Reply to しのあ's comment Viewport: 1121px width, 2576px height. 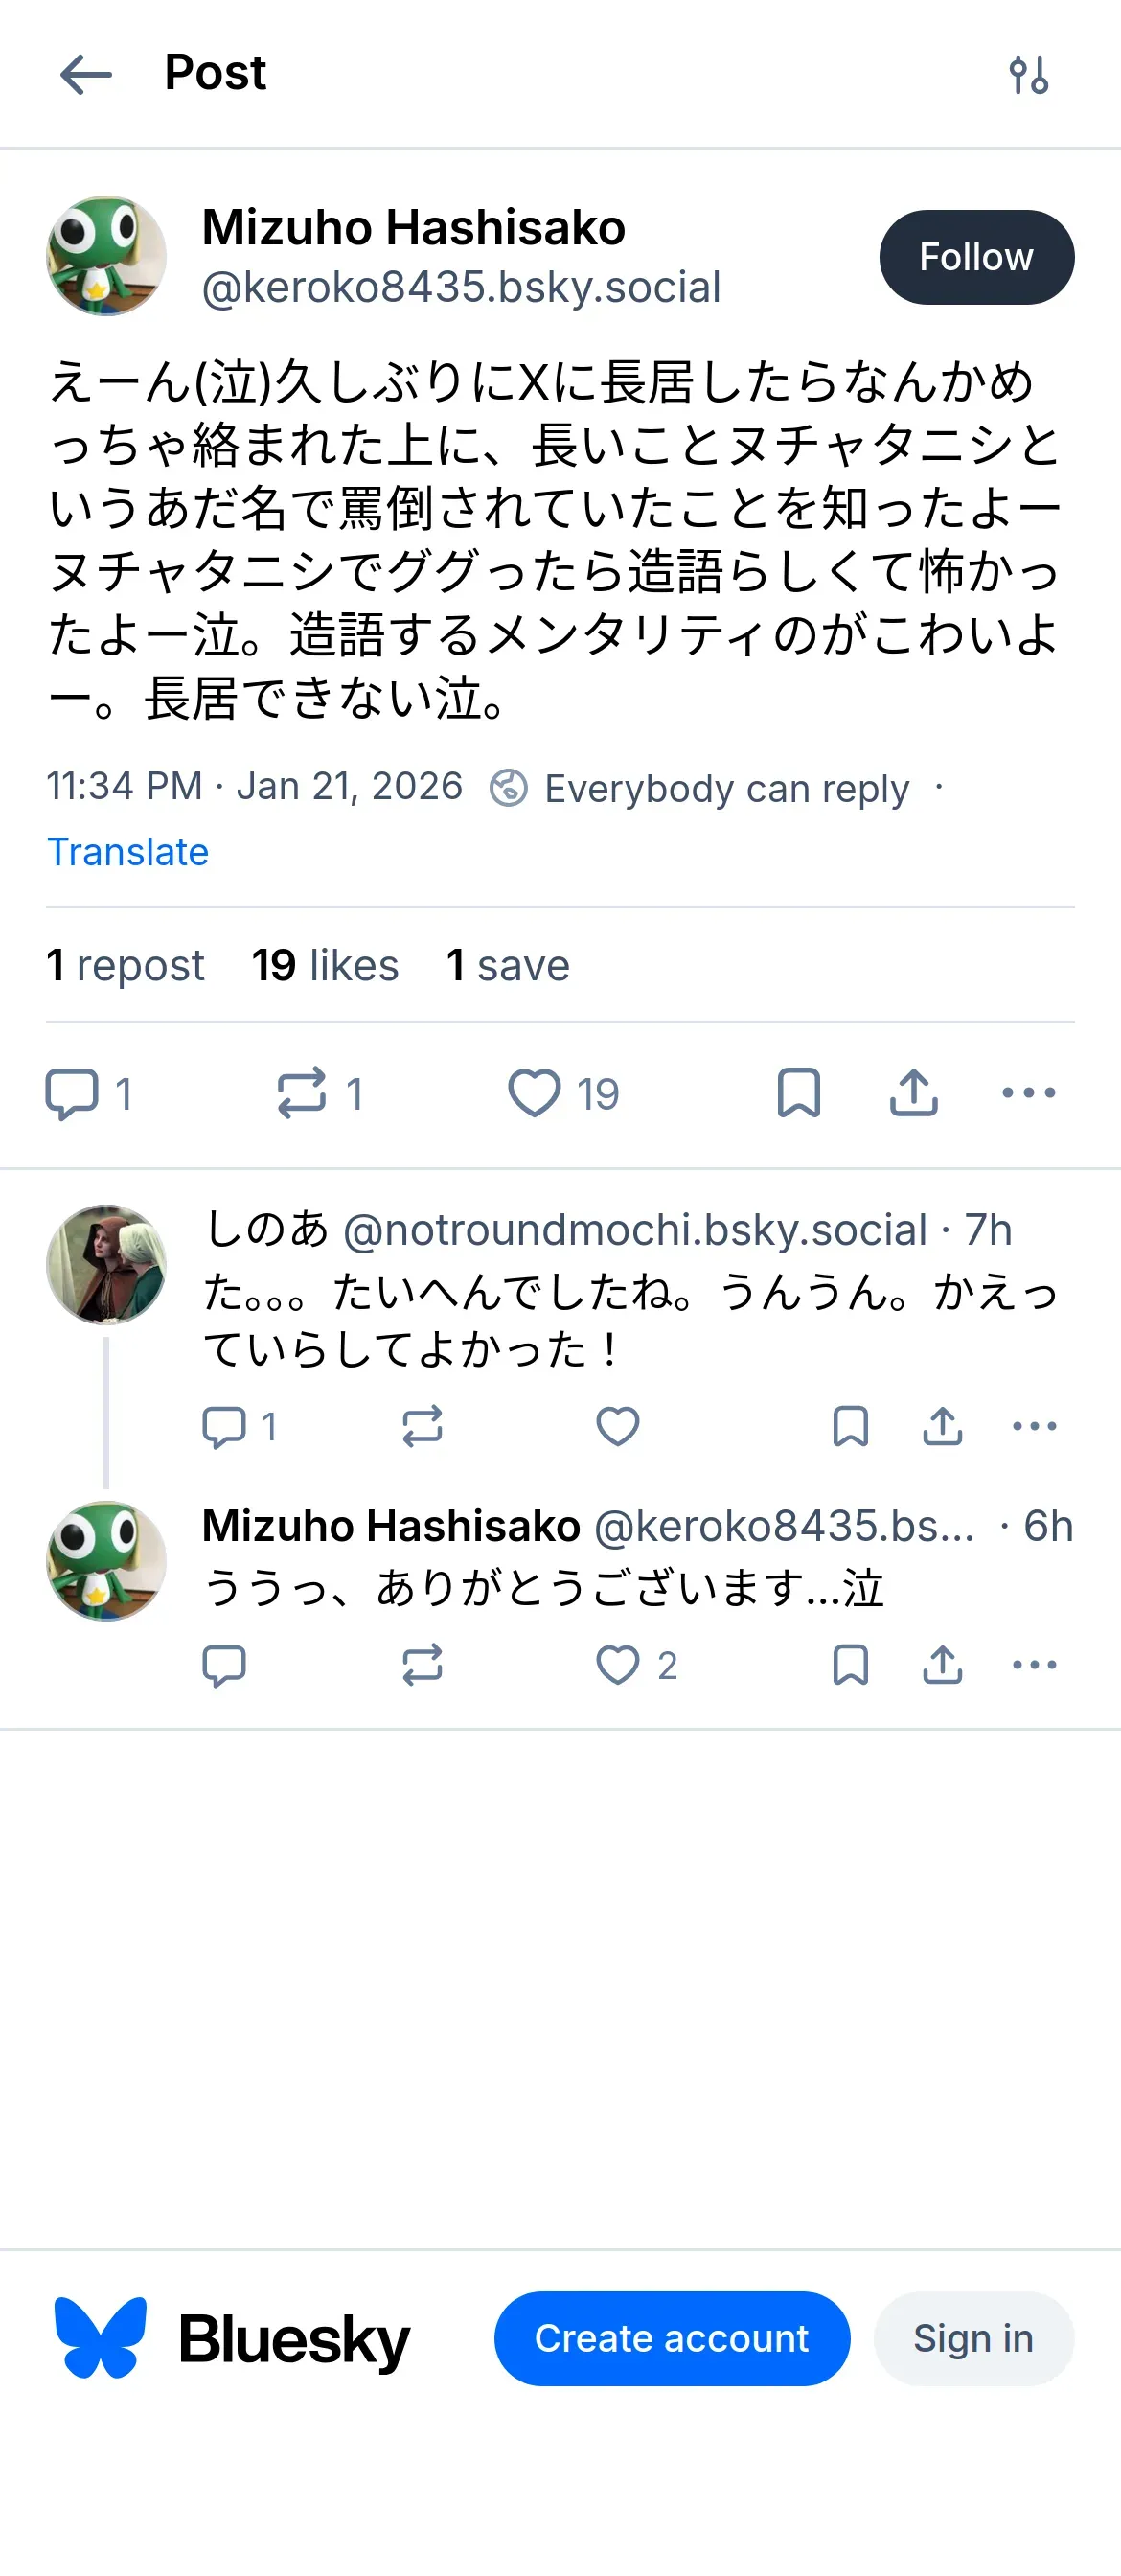[224, 1427]
